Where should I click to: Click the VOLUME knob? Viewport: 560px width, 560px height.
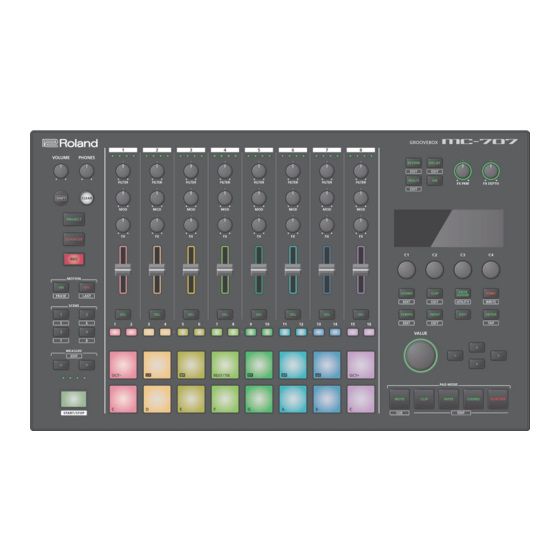tap(61, 171)
